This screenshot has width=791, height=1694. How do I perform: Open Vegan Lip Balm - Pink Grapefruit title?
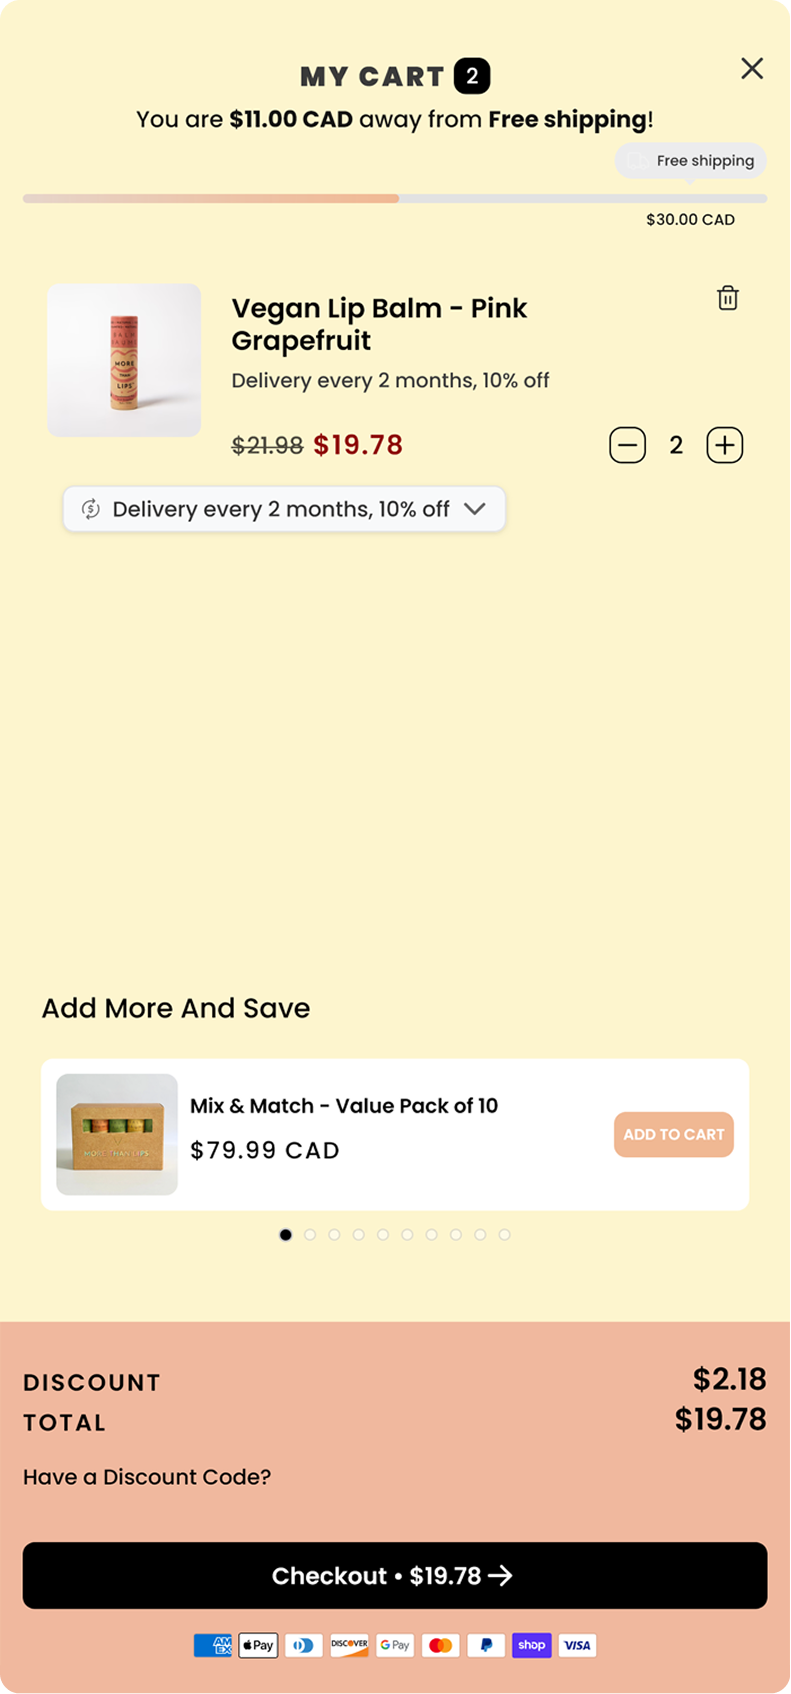tap(379, 324)
